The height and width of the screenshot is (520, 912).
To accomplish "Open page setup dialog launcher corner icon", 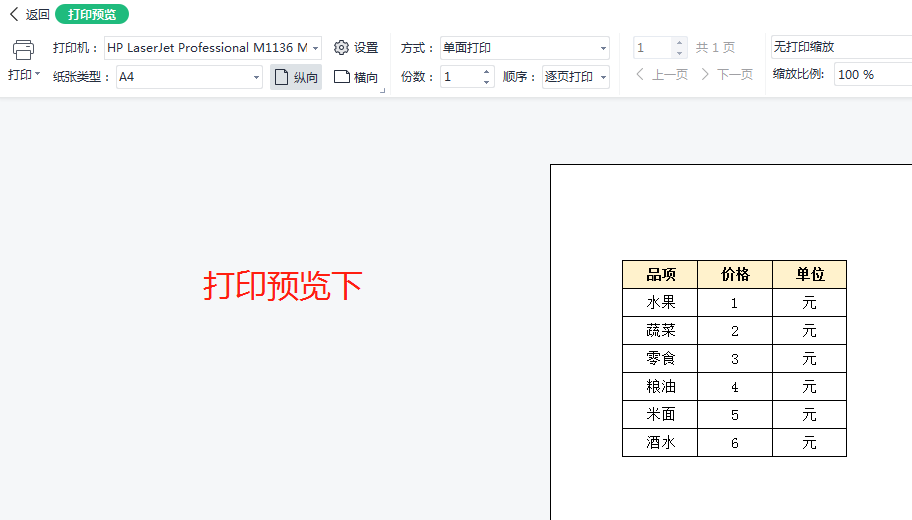I will point(383,91).
